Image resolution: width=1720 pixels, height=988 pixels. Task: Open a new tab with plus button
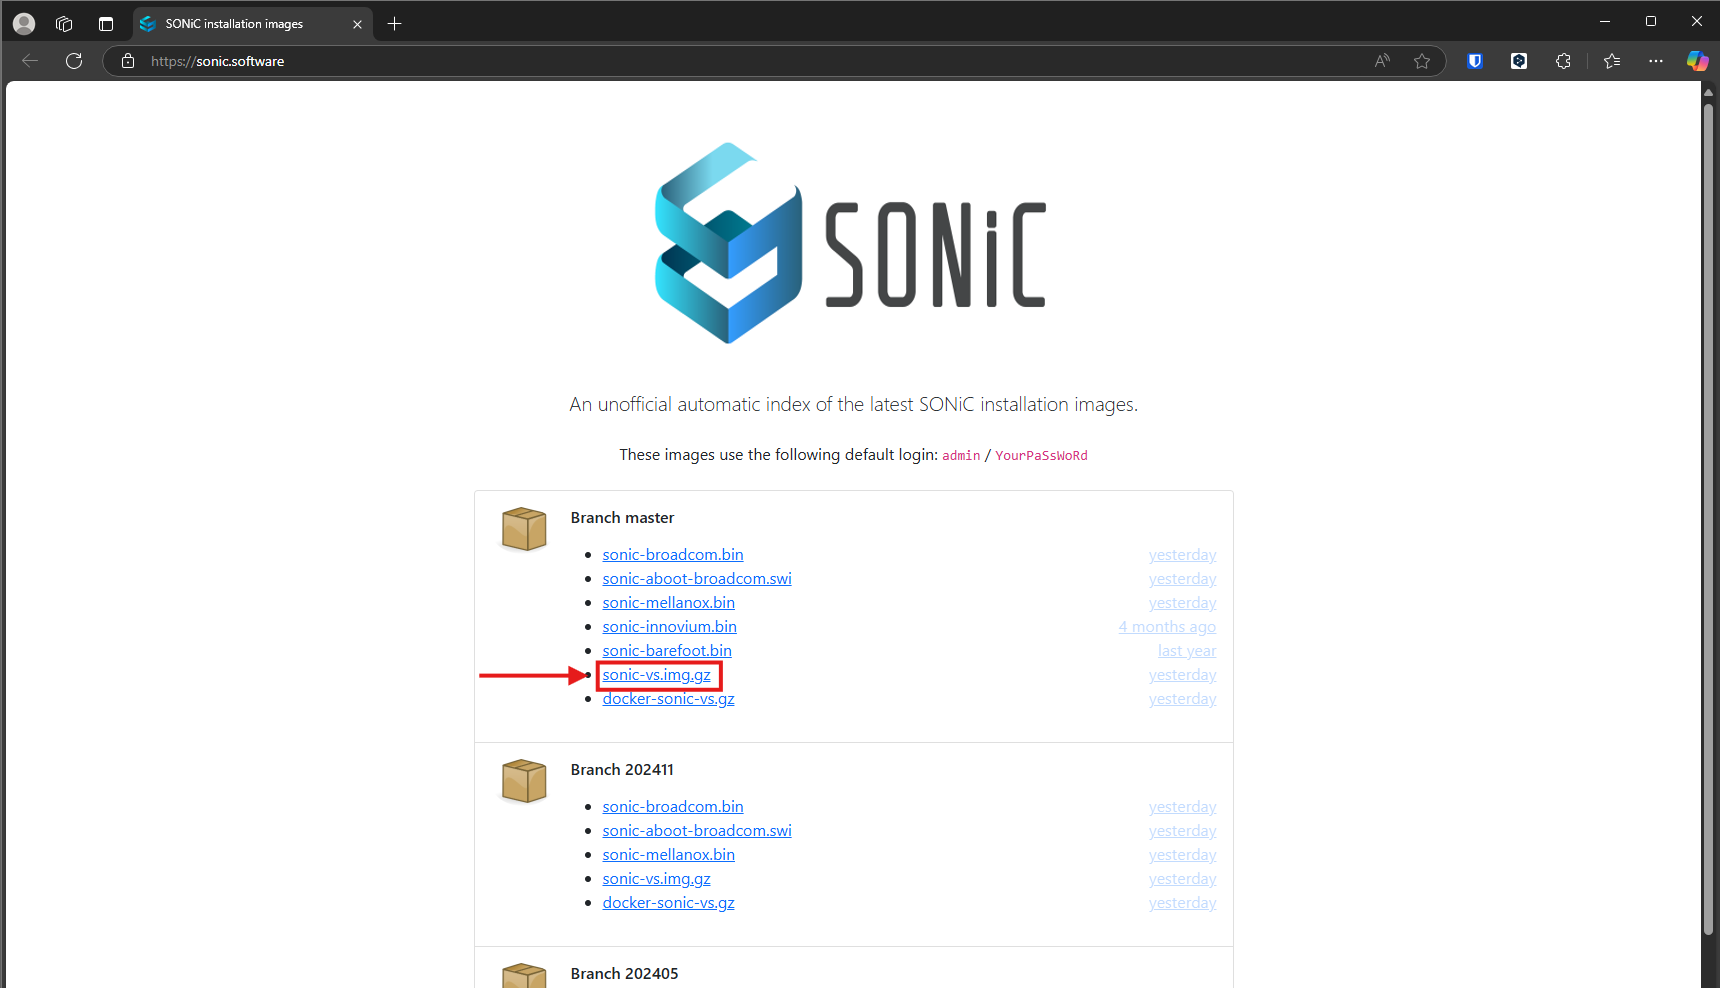pyautogui.click(x=395, y=23)
